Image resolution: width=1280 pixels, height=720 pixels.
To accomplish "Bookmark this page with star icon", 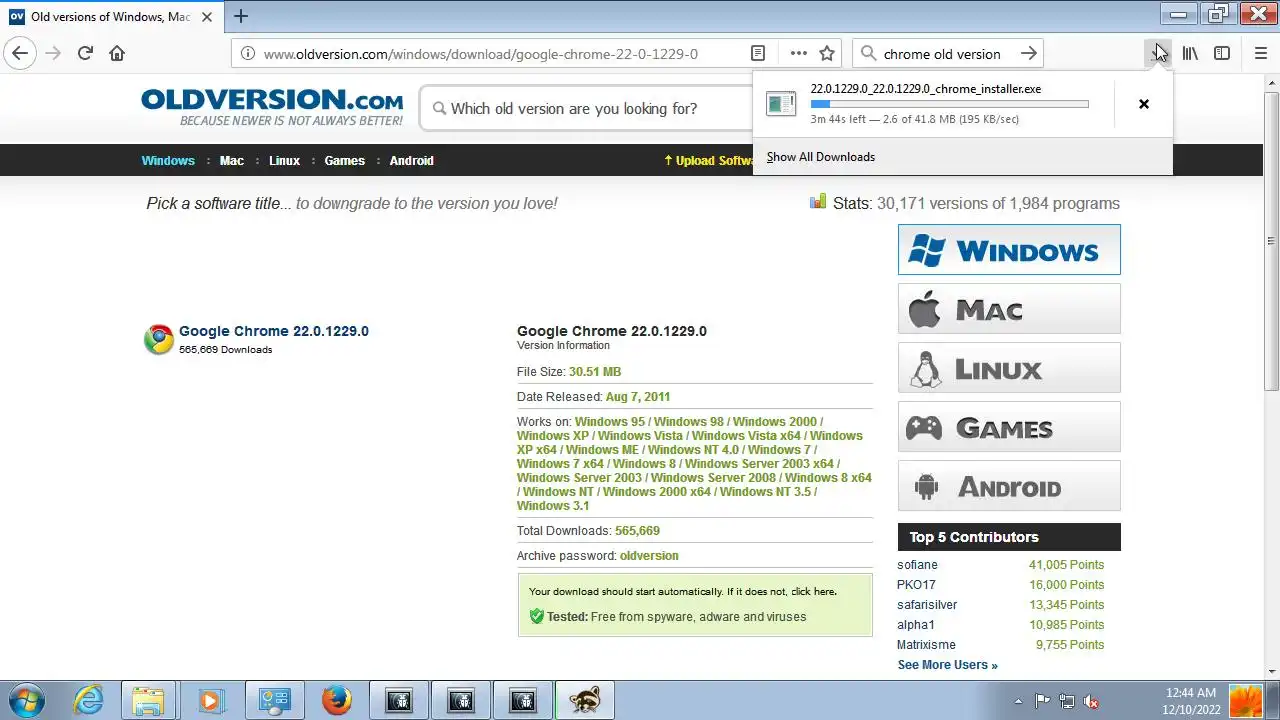I will [827, 54].
